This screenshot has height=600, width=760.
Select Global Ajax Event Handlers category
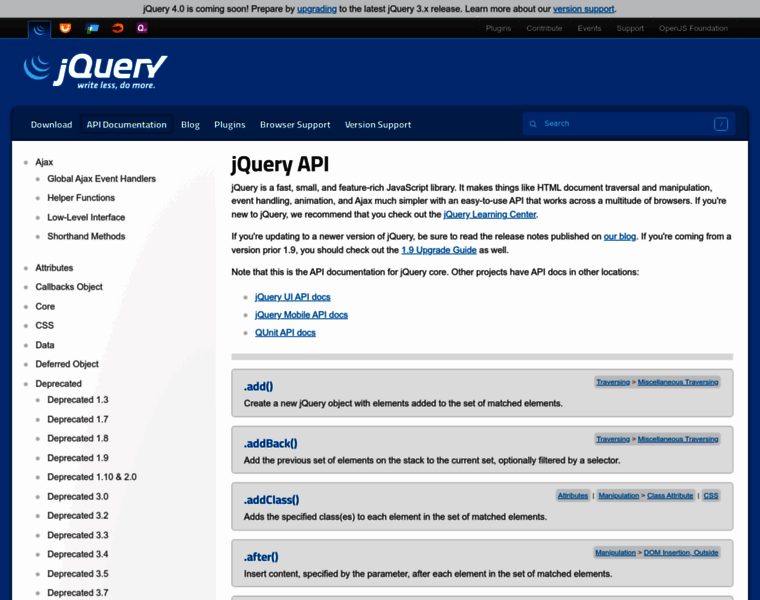[101, 179]
